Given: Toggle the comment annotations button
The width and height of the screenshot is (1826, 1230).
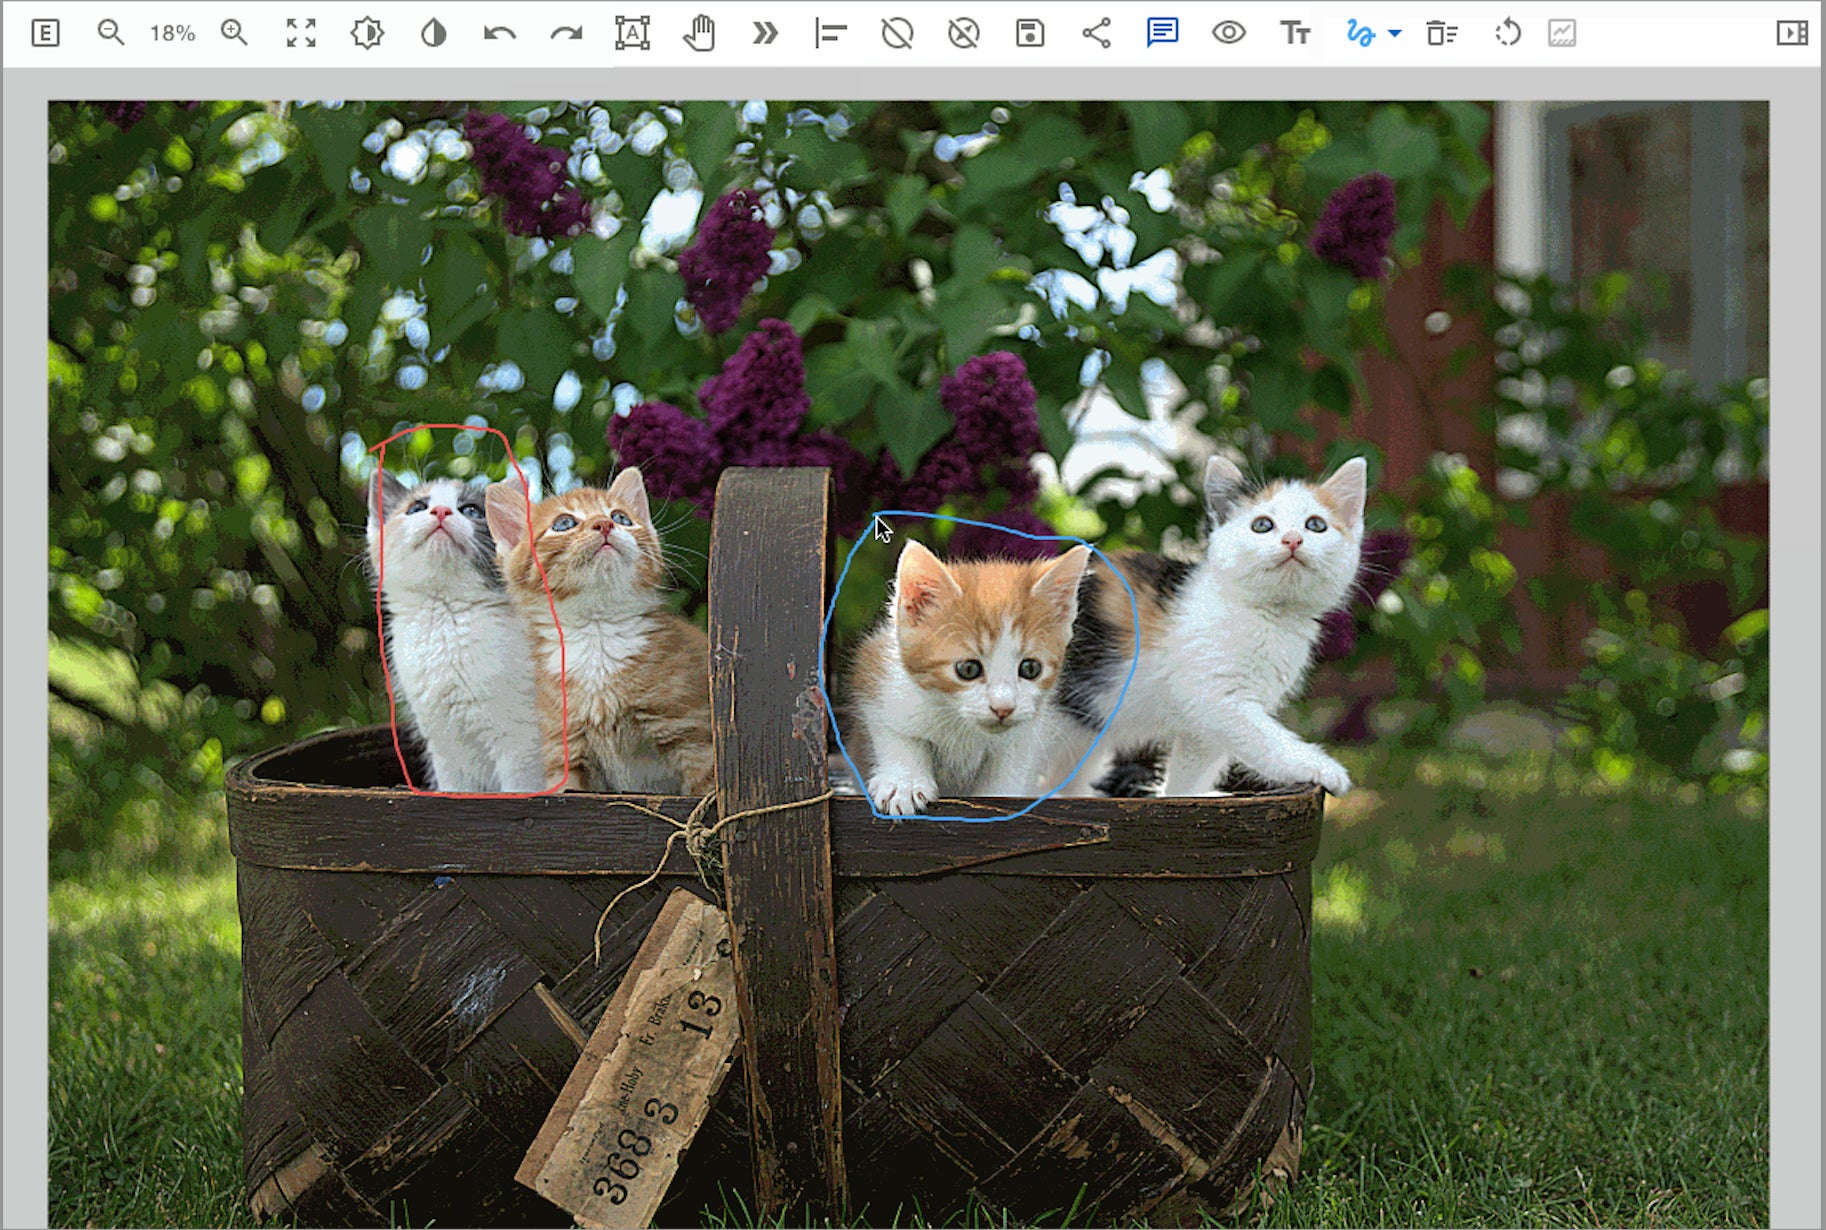Looking at the screenshot, I should click(1162, 33).
